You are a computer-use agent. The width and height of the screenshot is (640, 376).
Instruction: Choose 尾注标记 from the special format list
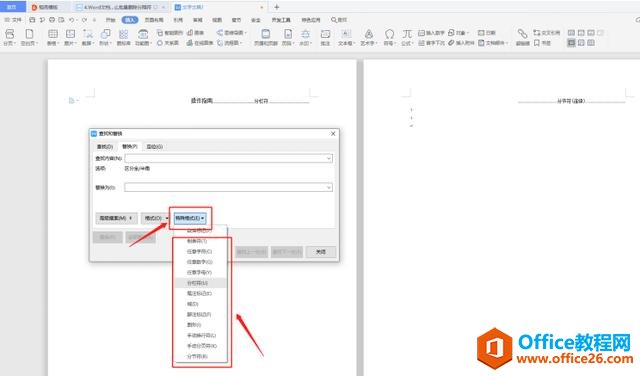pyautogui.click(x=200, y=293)
